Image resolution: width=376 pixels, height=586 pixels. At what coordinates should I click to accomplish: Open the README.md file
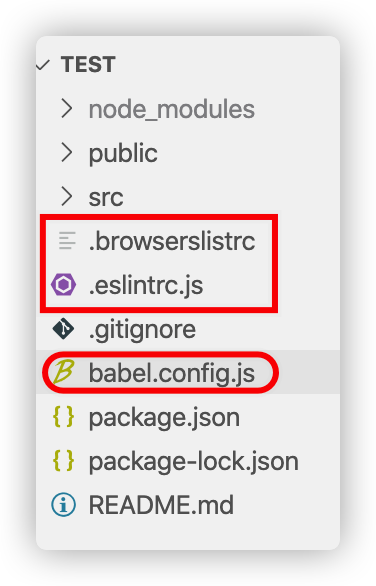(161, 505)
